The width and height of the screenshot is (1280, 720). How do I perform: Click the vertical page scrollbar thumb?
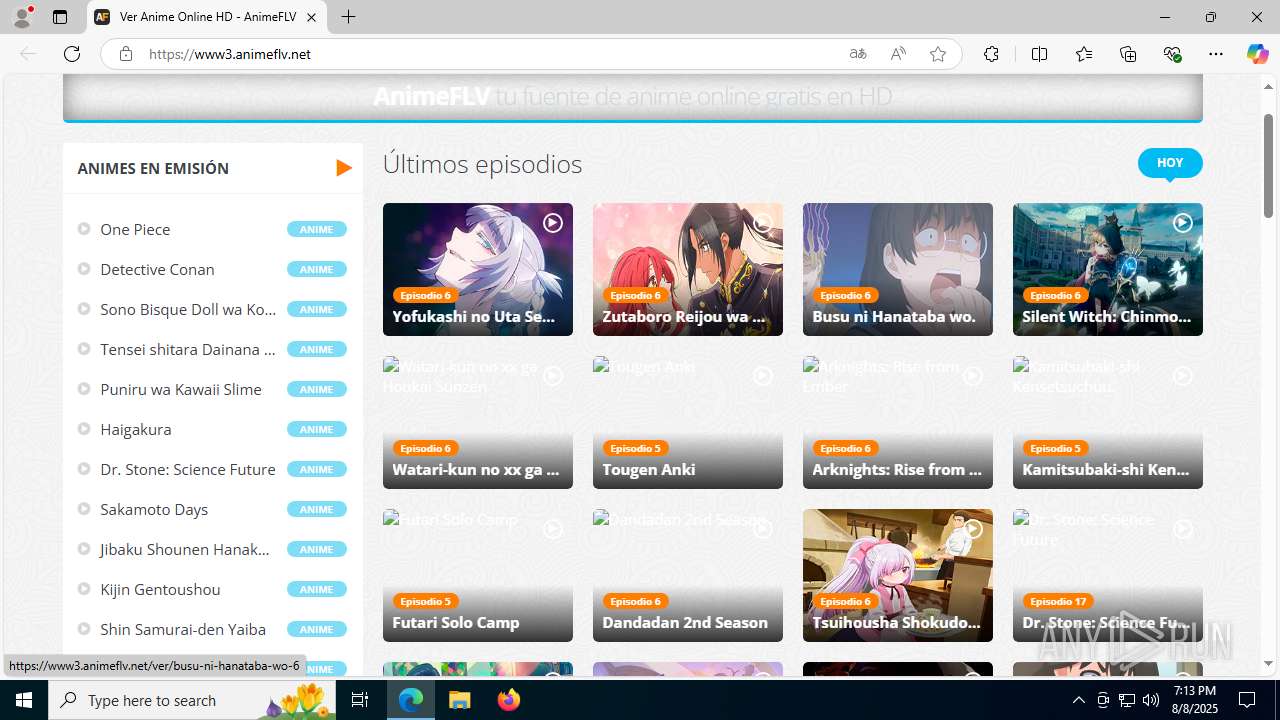coord(1269,165)
